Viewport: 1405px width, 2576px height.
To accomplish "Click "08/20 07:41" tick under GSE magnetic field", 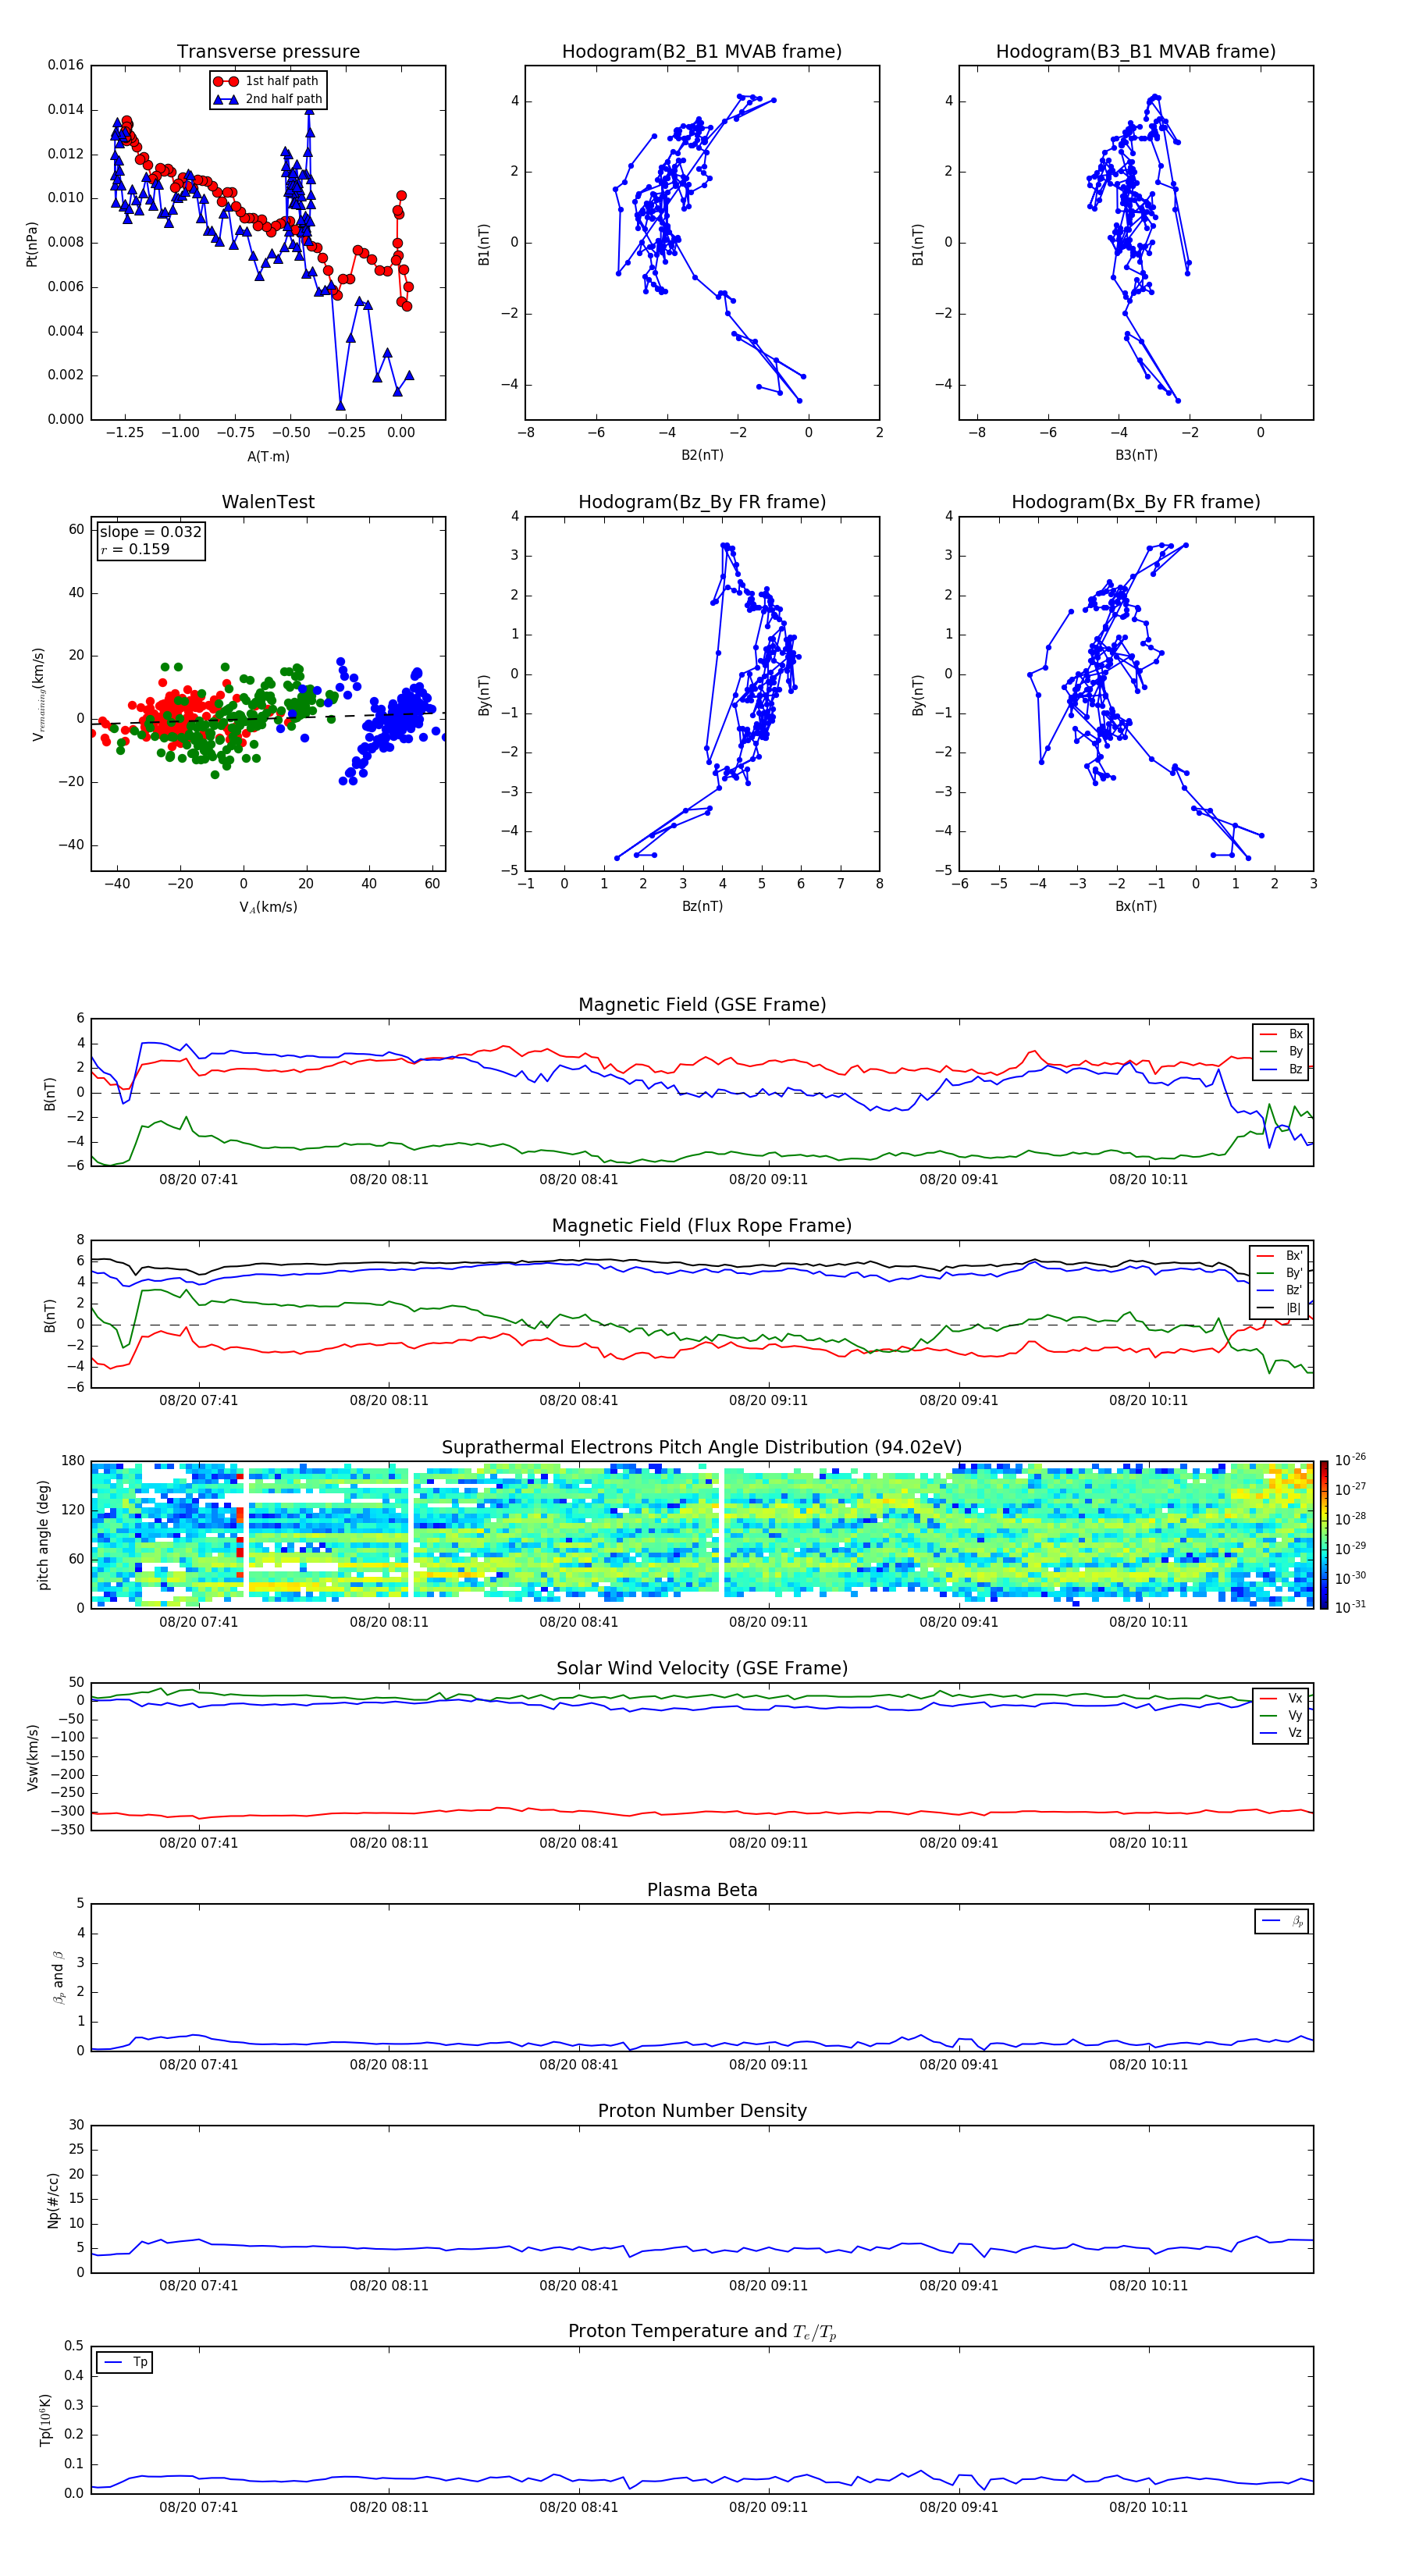I will click(x=199, y=1180).
